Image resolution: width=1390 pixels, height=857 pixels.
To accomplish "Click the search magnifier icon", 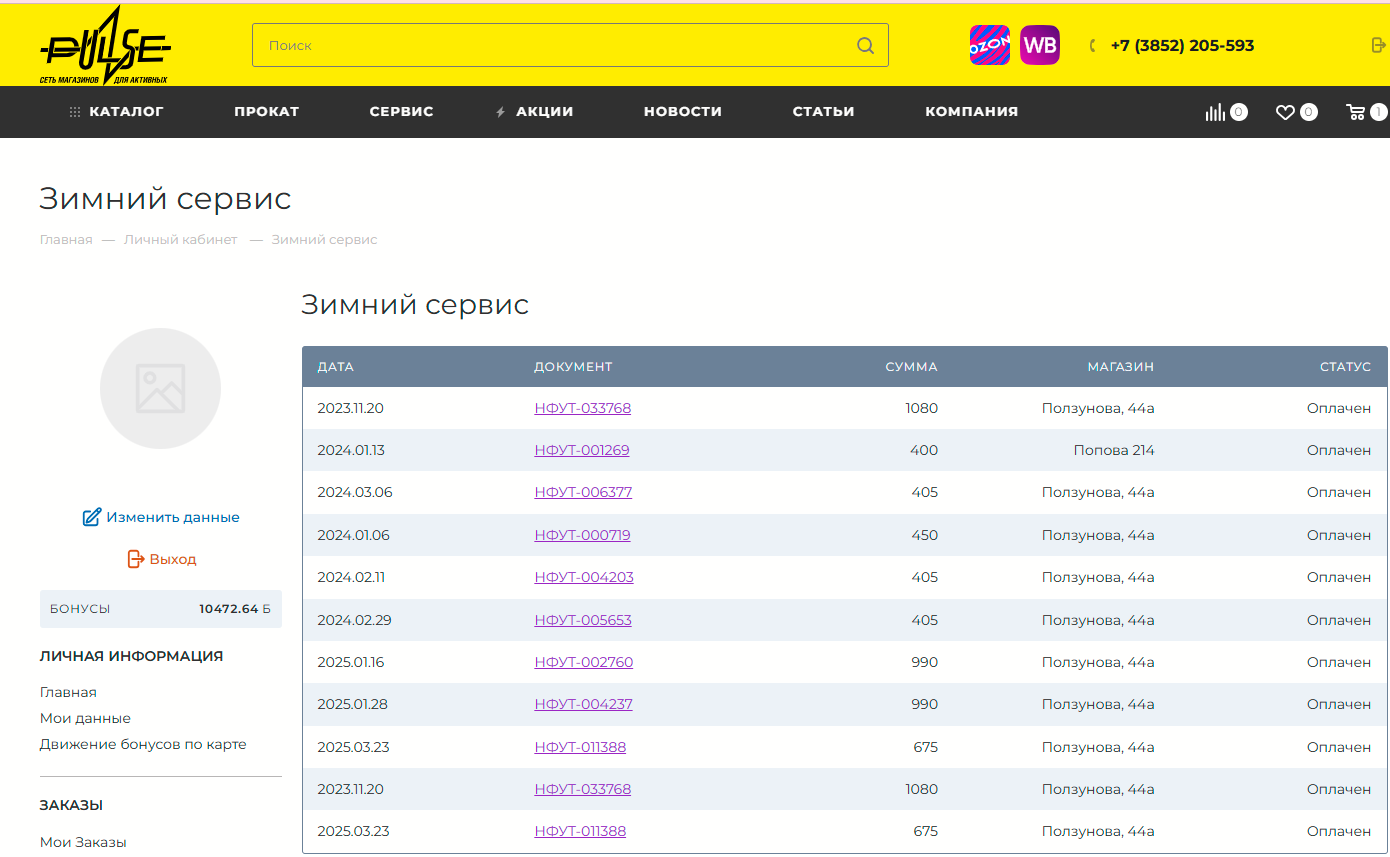I will (865, 46).
